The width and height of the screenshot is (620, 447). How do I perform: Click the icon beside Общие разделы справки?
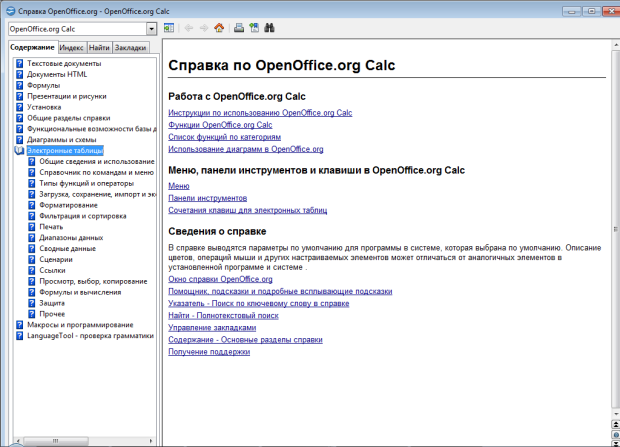tap(19, 118)
